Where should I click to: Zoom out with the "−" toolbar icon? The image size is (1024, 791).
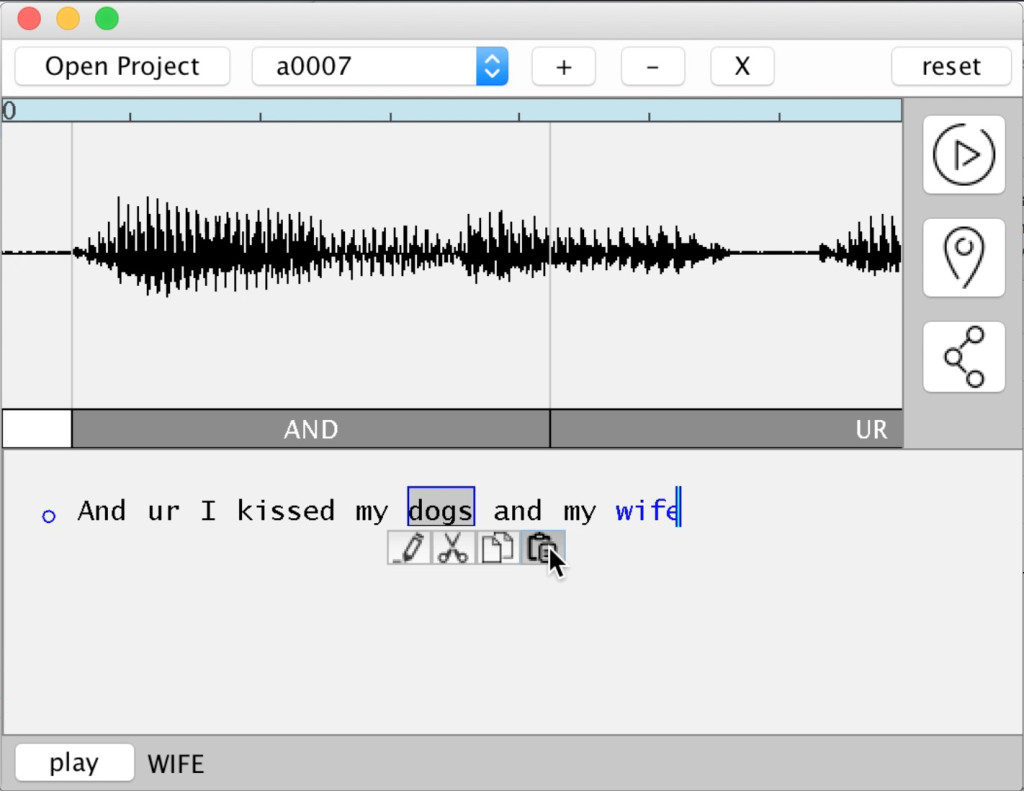pyautogui.click(x=652, y=66)
